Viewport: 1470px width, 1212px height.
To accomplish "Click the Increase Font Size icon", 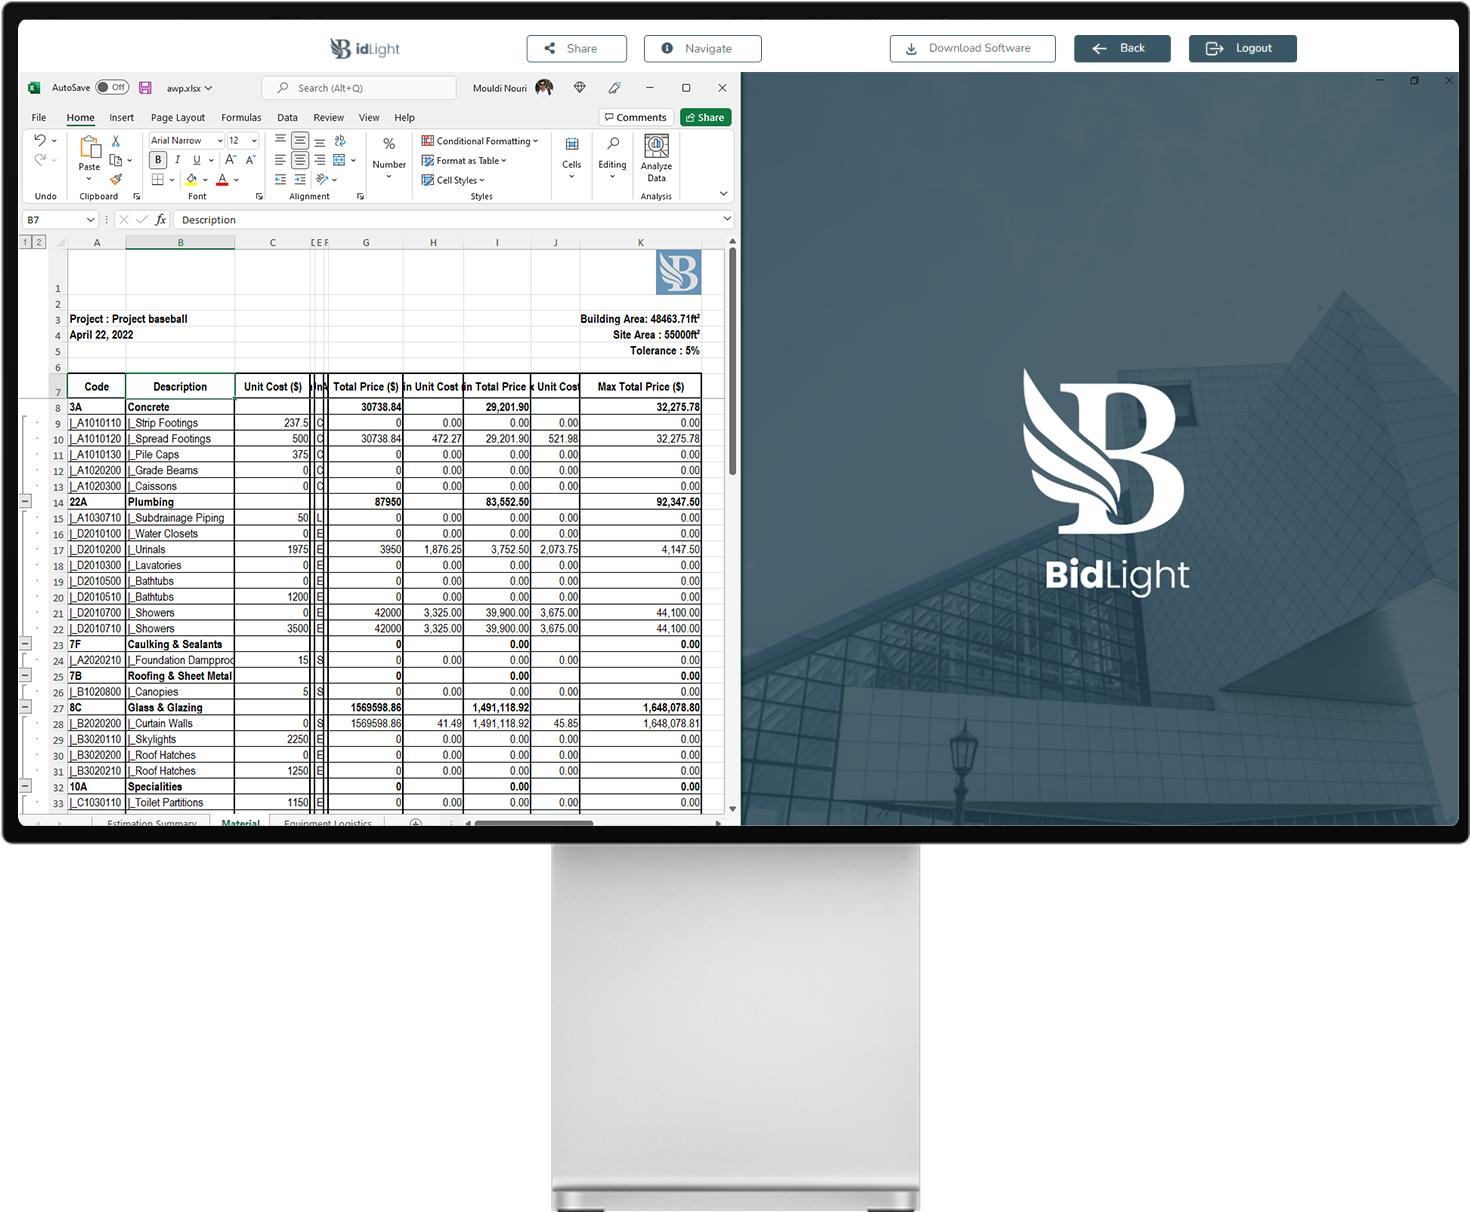I will (231, 160).
